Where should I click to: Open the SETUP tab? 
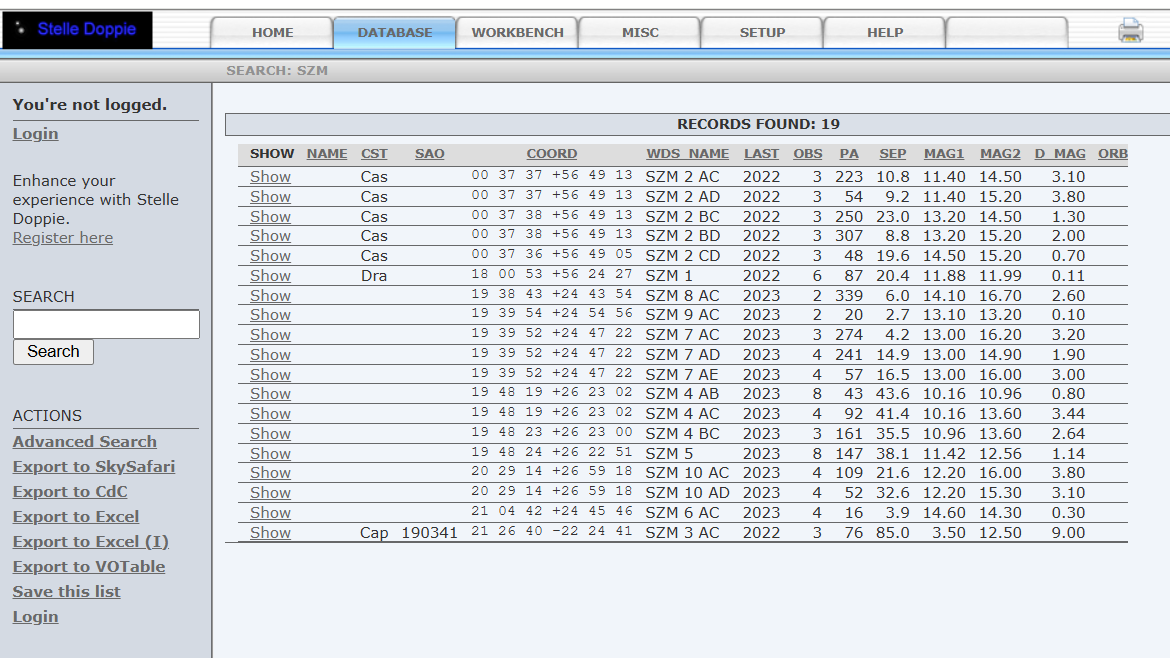(763, 33)
